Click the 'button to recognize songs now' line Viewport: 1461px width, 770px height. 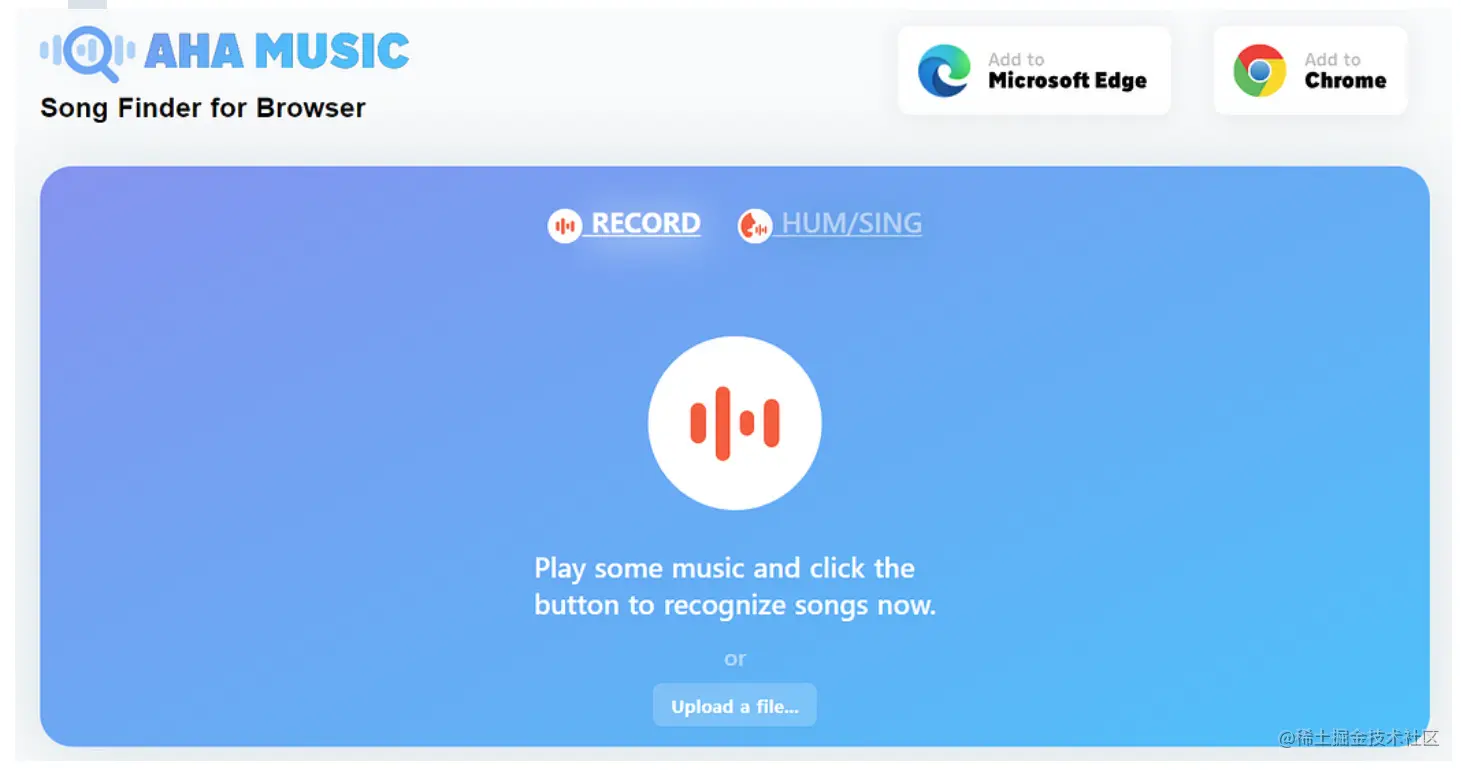[x=735, y=605]
